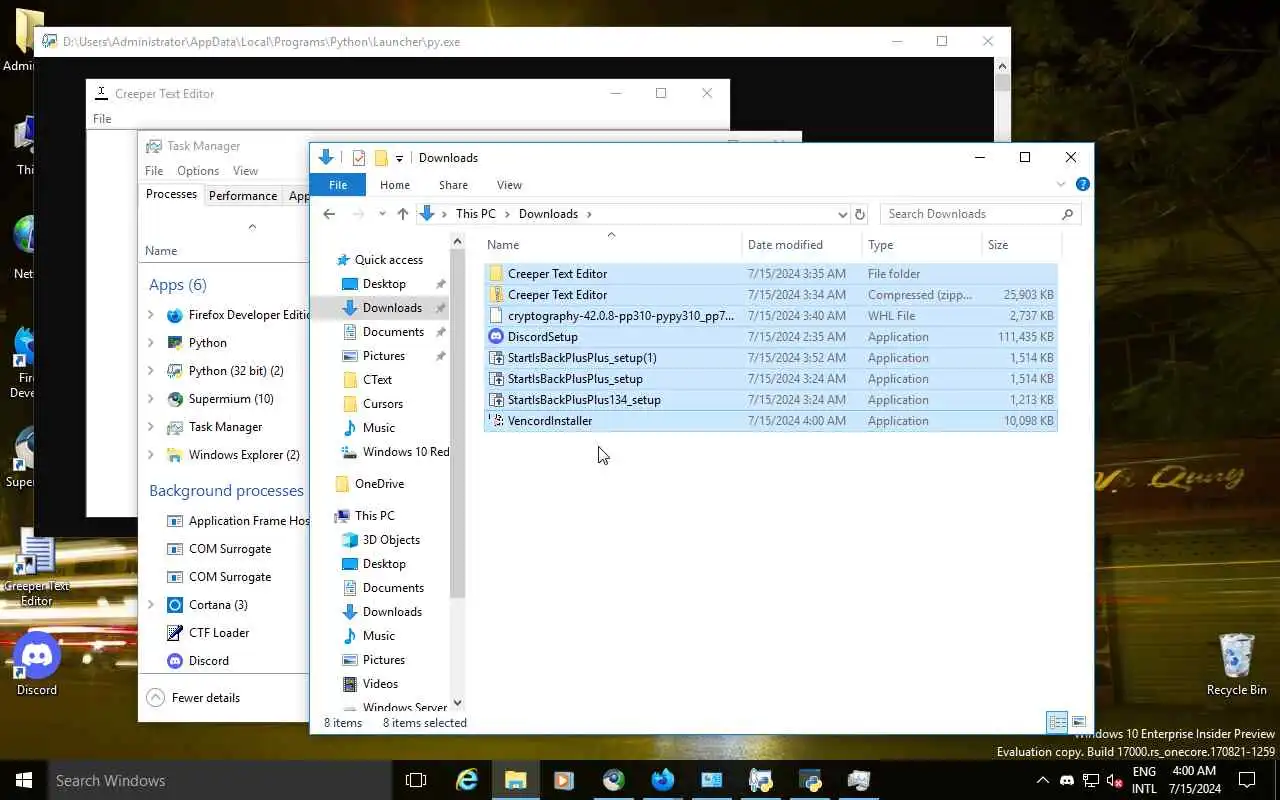
Task: Open Recycle Bin desktop icon
Action: pyautogui.click(x=1237, y=663)
